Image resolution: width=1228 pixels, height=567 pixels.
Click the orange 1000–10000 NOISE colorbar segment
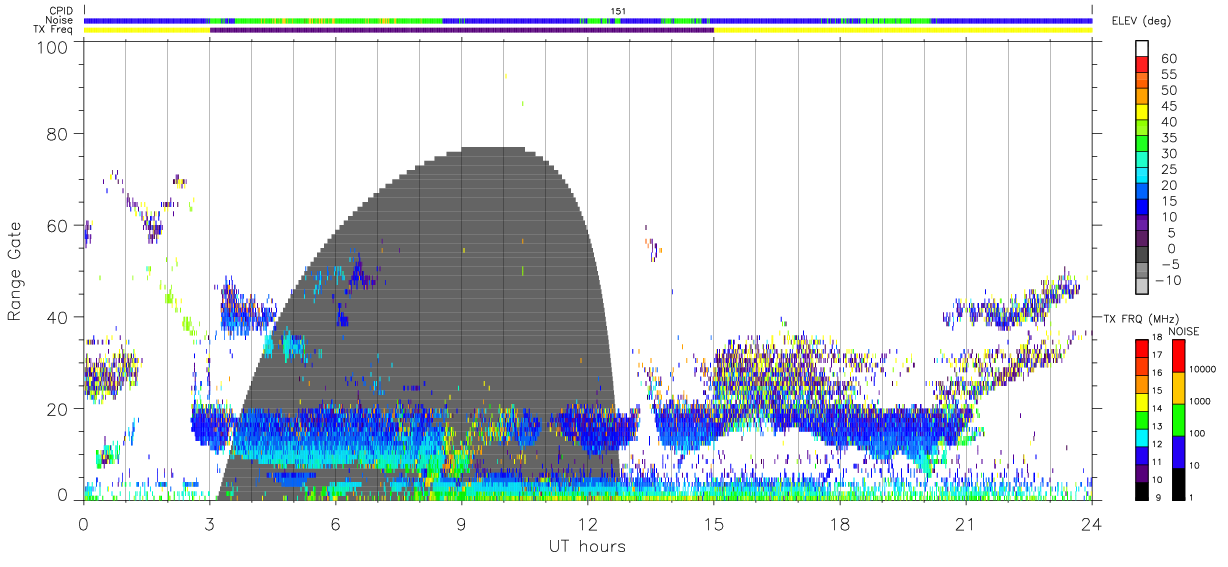(x=1177, y=388)
